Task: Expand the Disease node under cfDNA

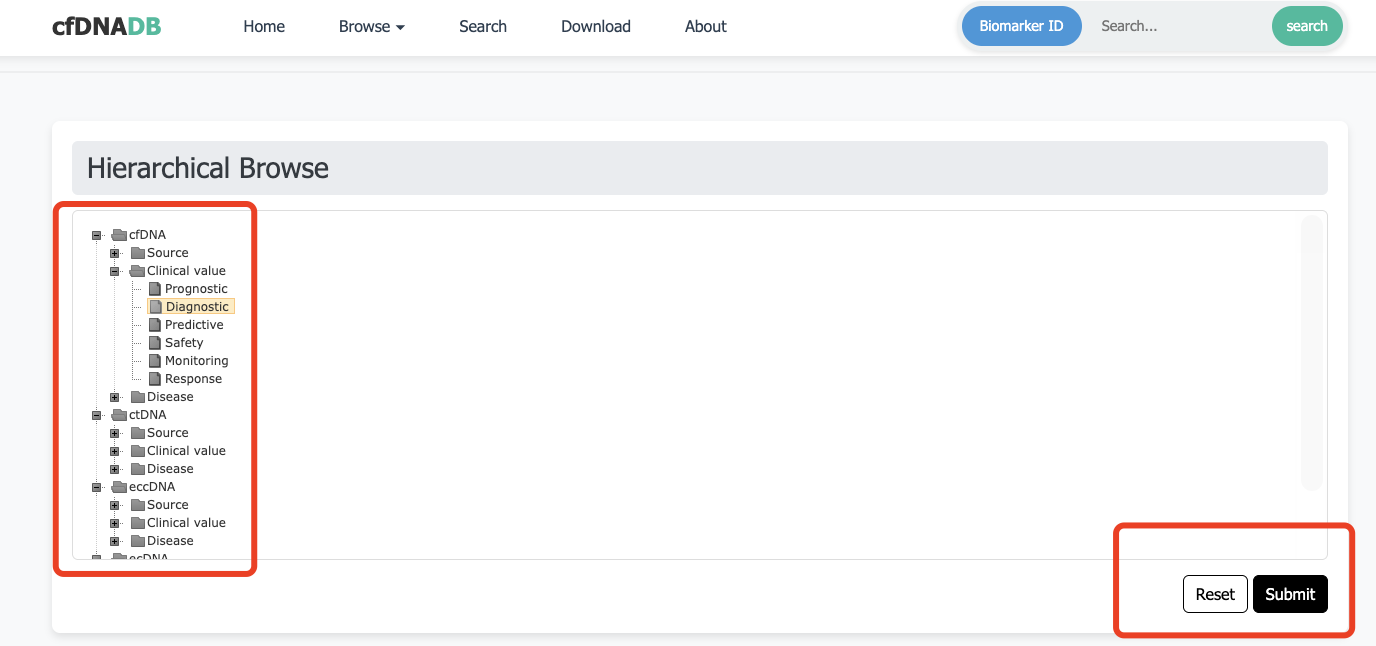Action: coord(115,397)
